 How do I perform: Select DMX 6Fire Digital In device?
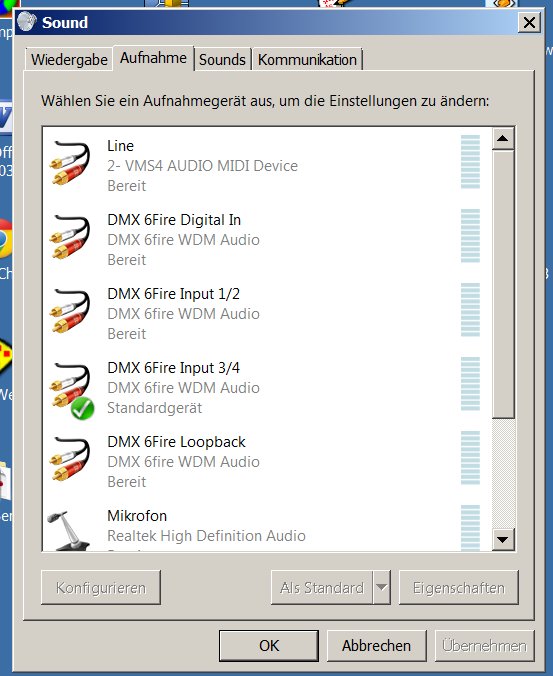click(x=267, y=240)
